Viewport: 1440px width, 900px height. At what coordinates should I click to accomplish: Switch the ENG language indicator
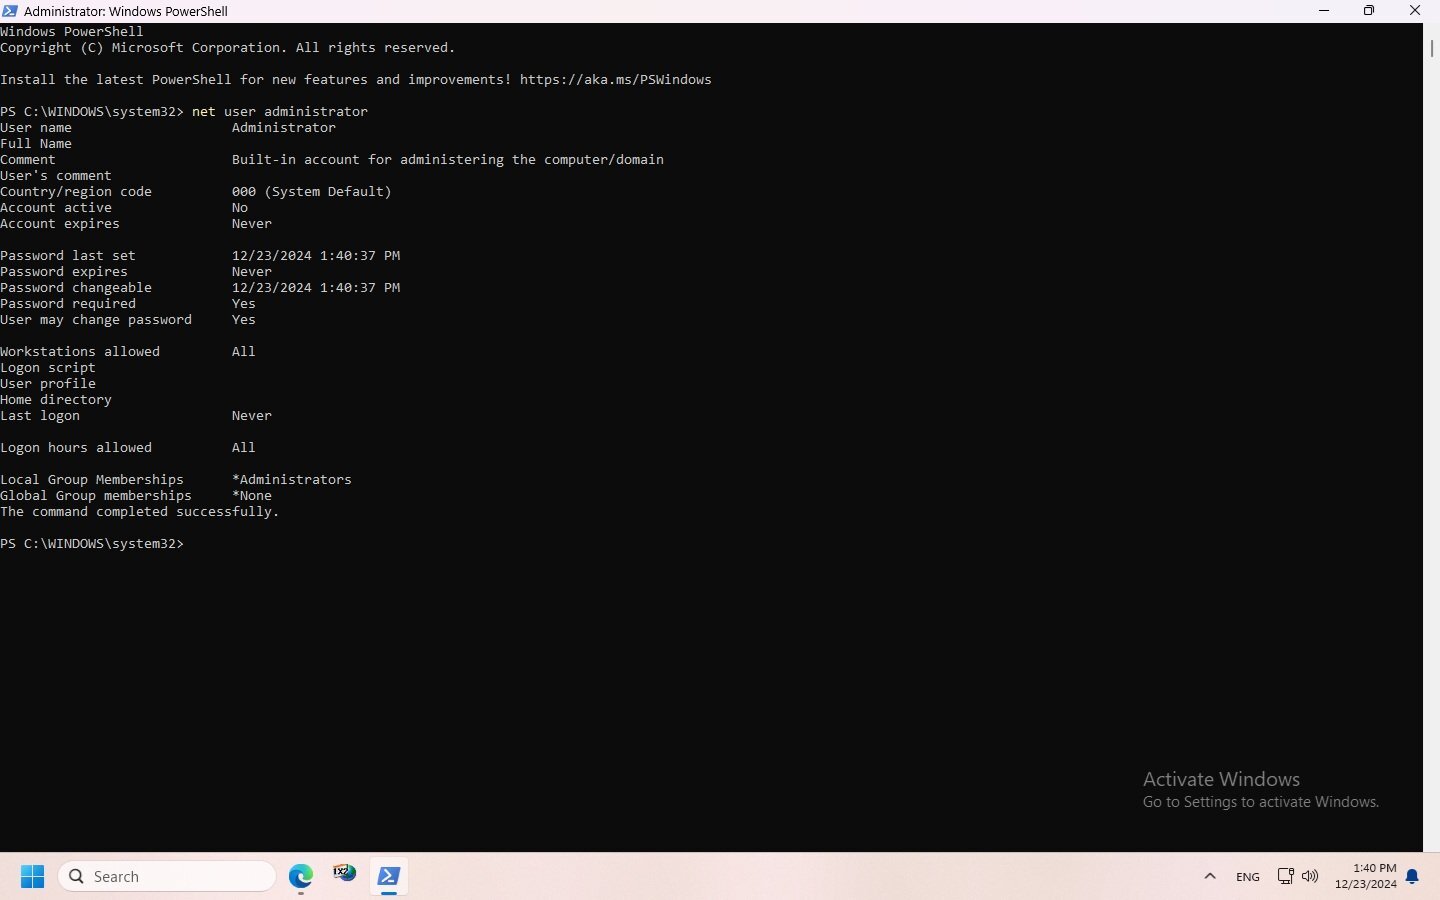[1248, 877]
